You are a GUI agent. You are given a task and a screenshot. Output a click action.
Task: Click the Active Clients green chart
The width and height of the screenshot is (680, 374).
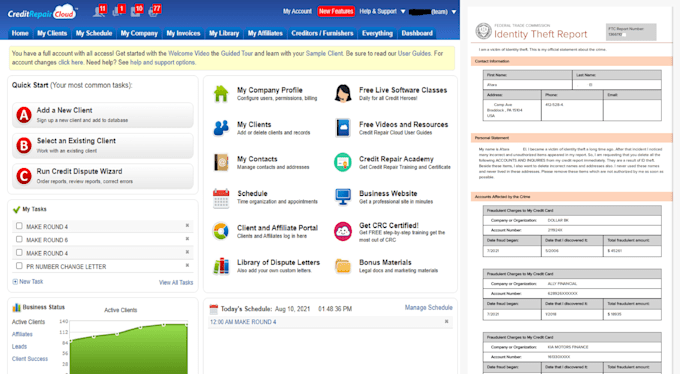point(129,348)
